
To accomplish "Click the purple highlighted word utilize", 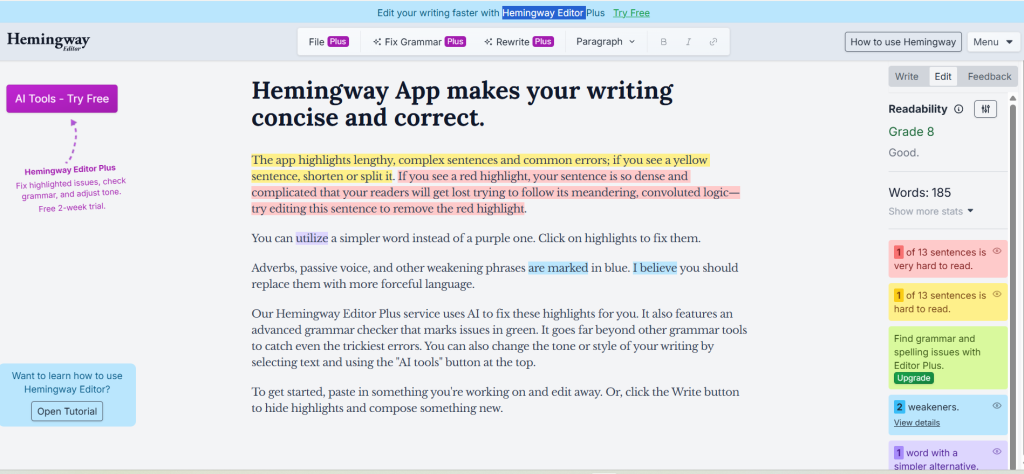I will tap(312, 238).
